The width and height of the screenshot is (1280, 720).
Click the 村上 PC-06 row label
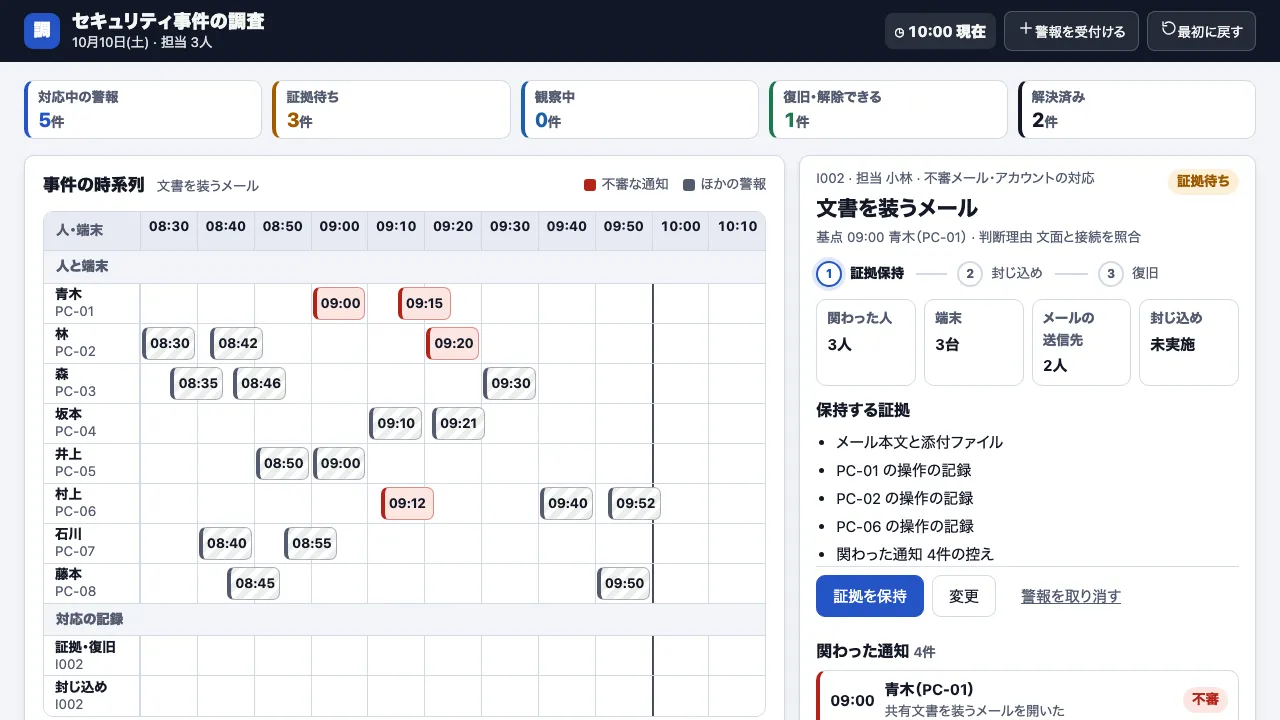92,503
